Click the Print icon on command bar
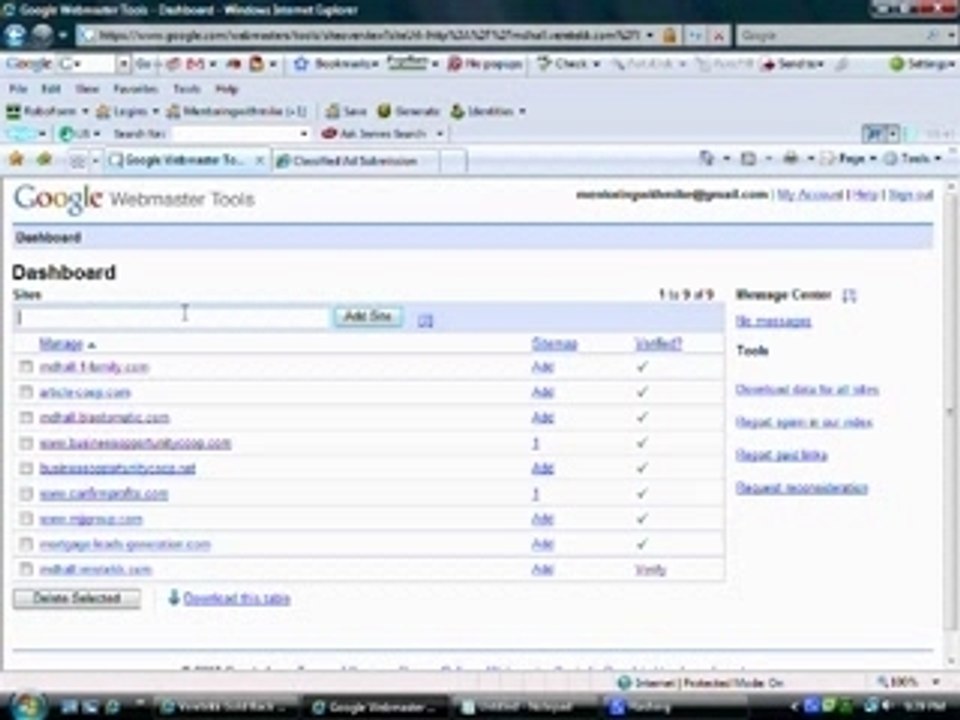The image size is (960, 720). pyautogui.click(x=790, y=159)
